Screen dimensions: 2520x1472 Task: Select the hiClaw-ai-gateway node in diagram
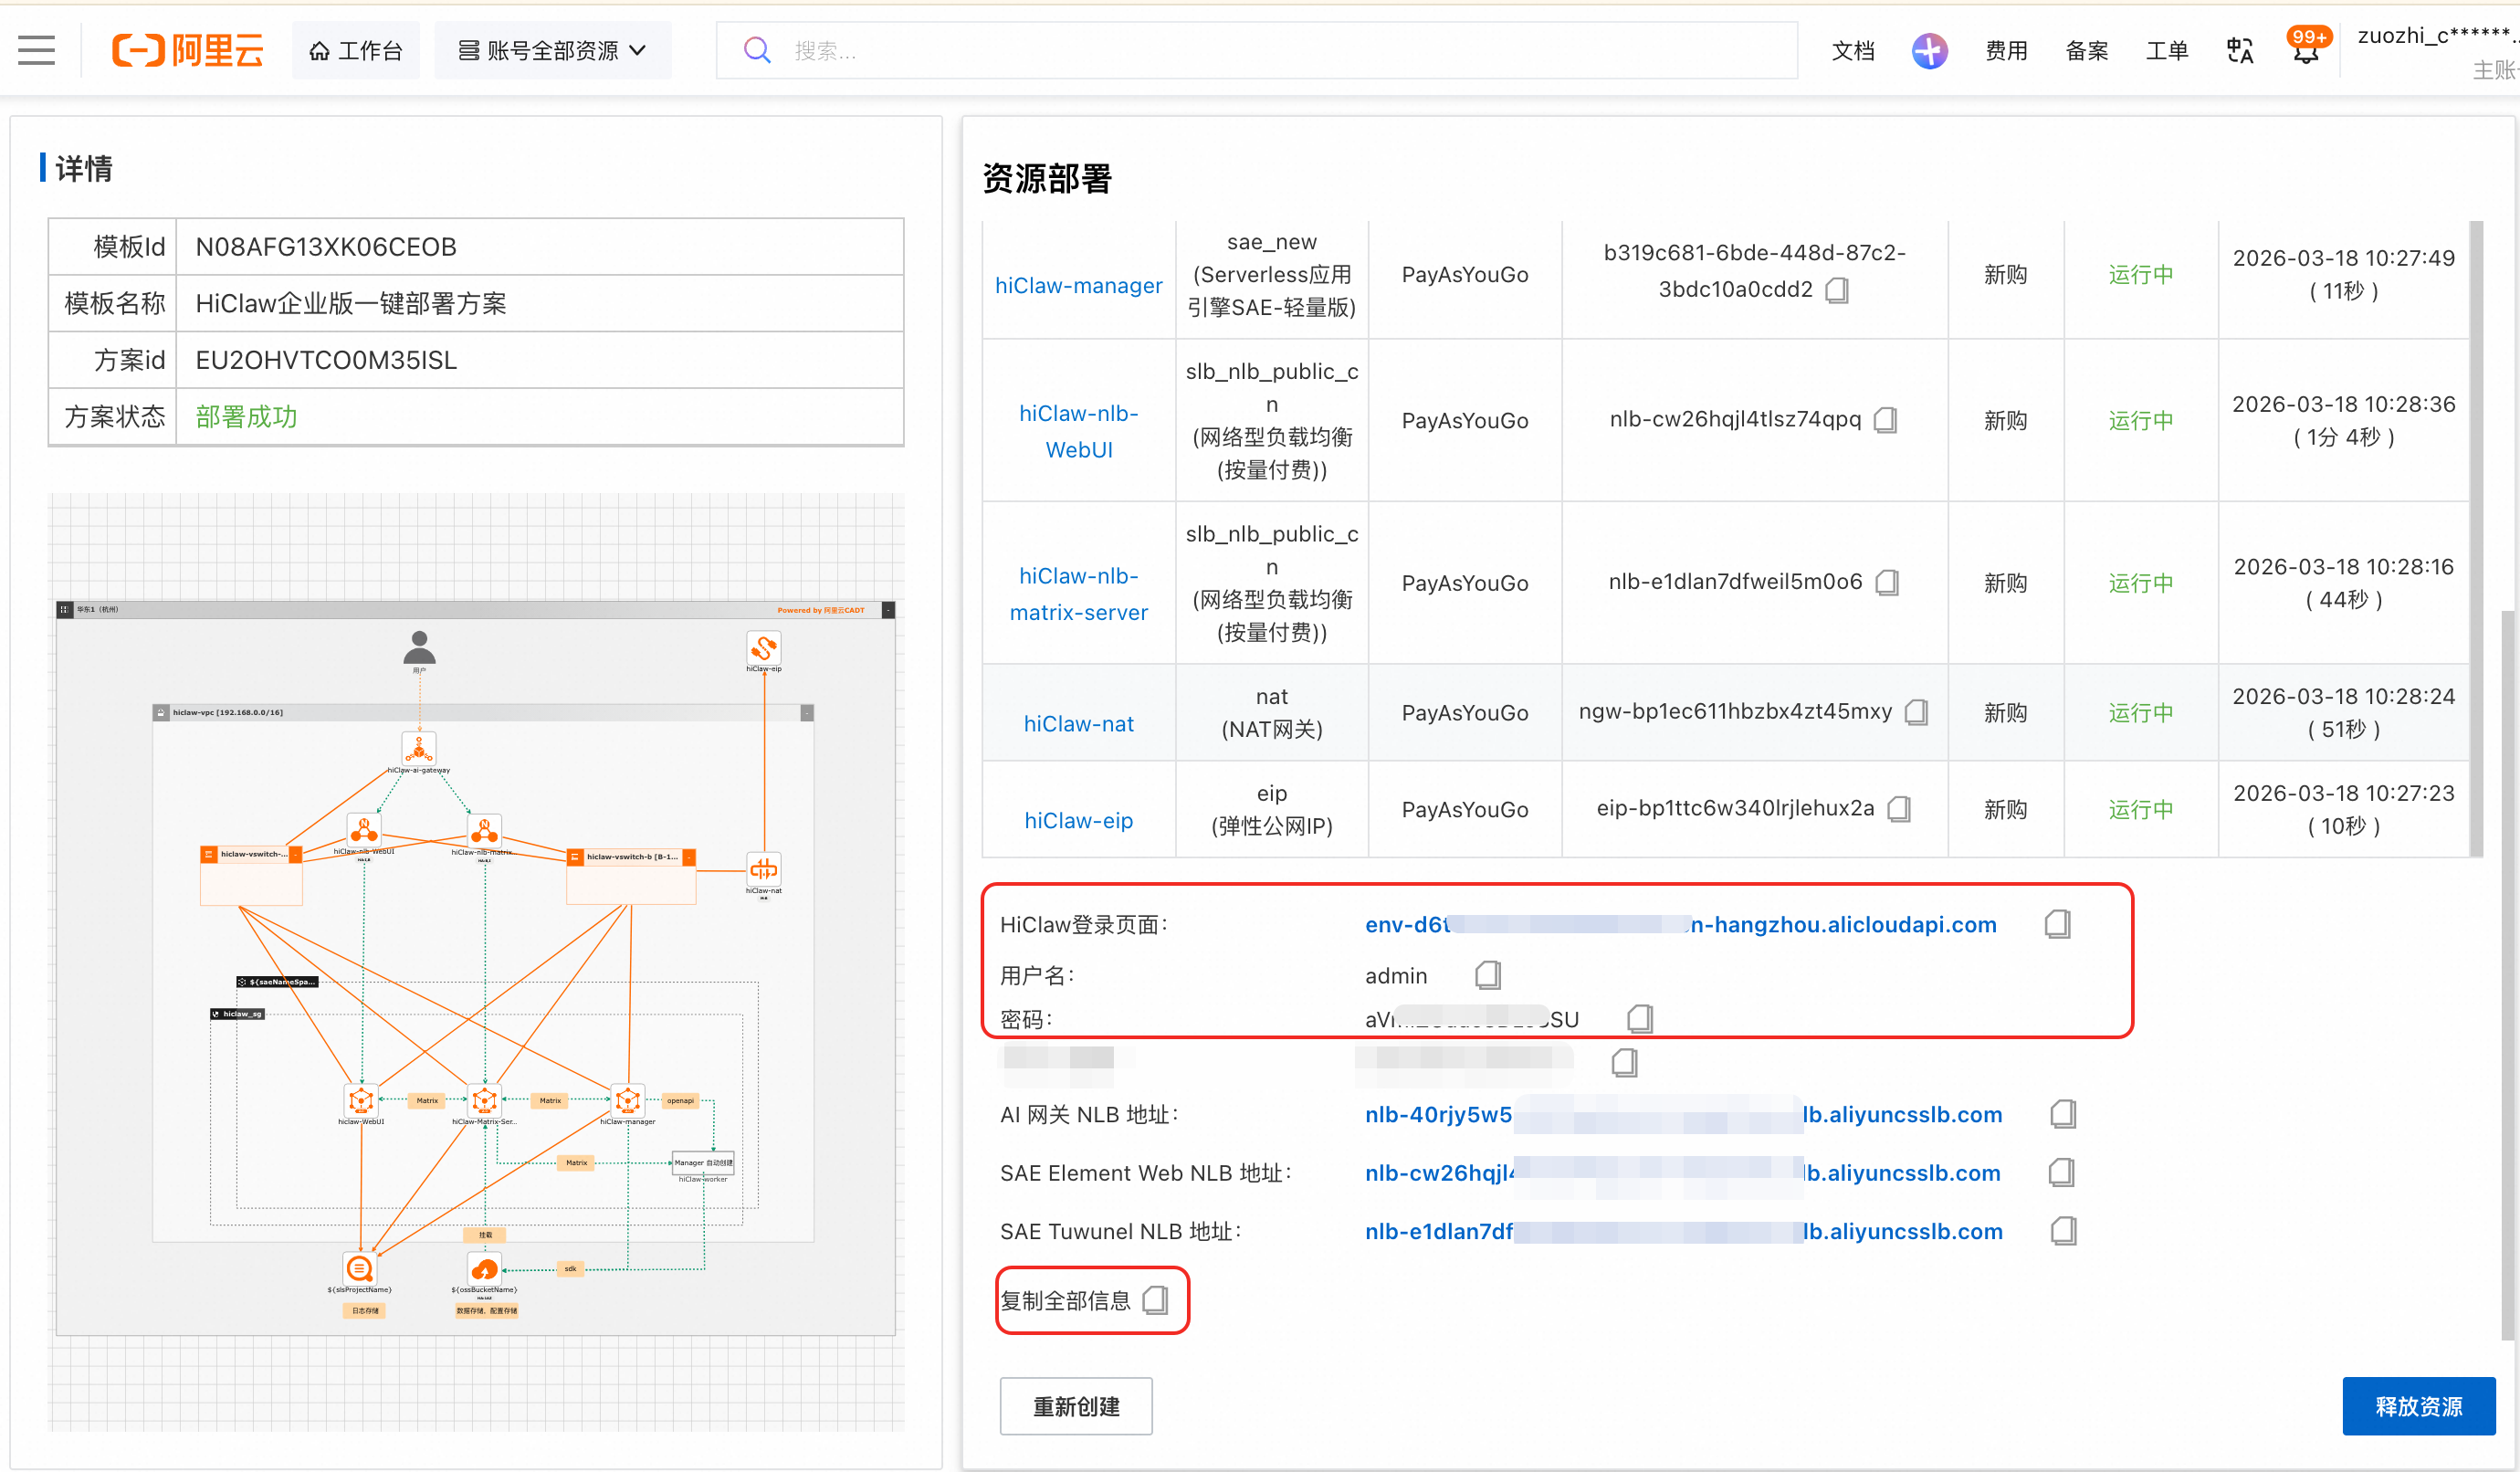click(x=419, y=748)
